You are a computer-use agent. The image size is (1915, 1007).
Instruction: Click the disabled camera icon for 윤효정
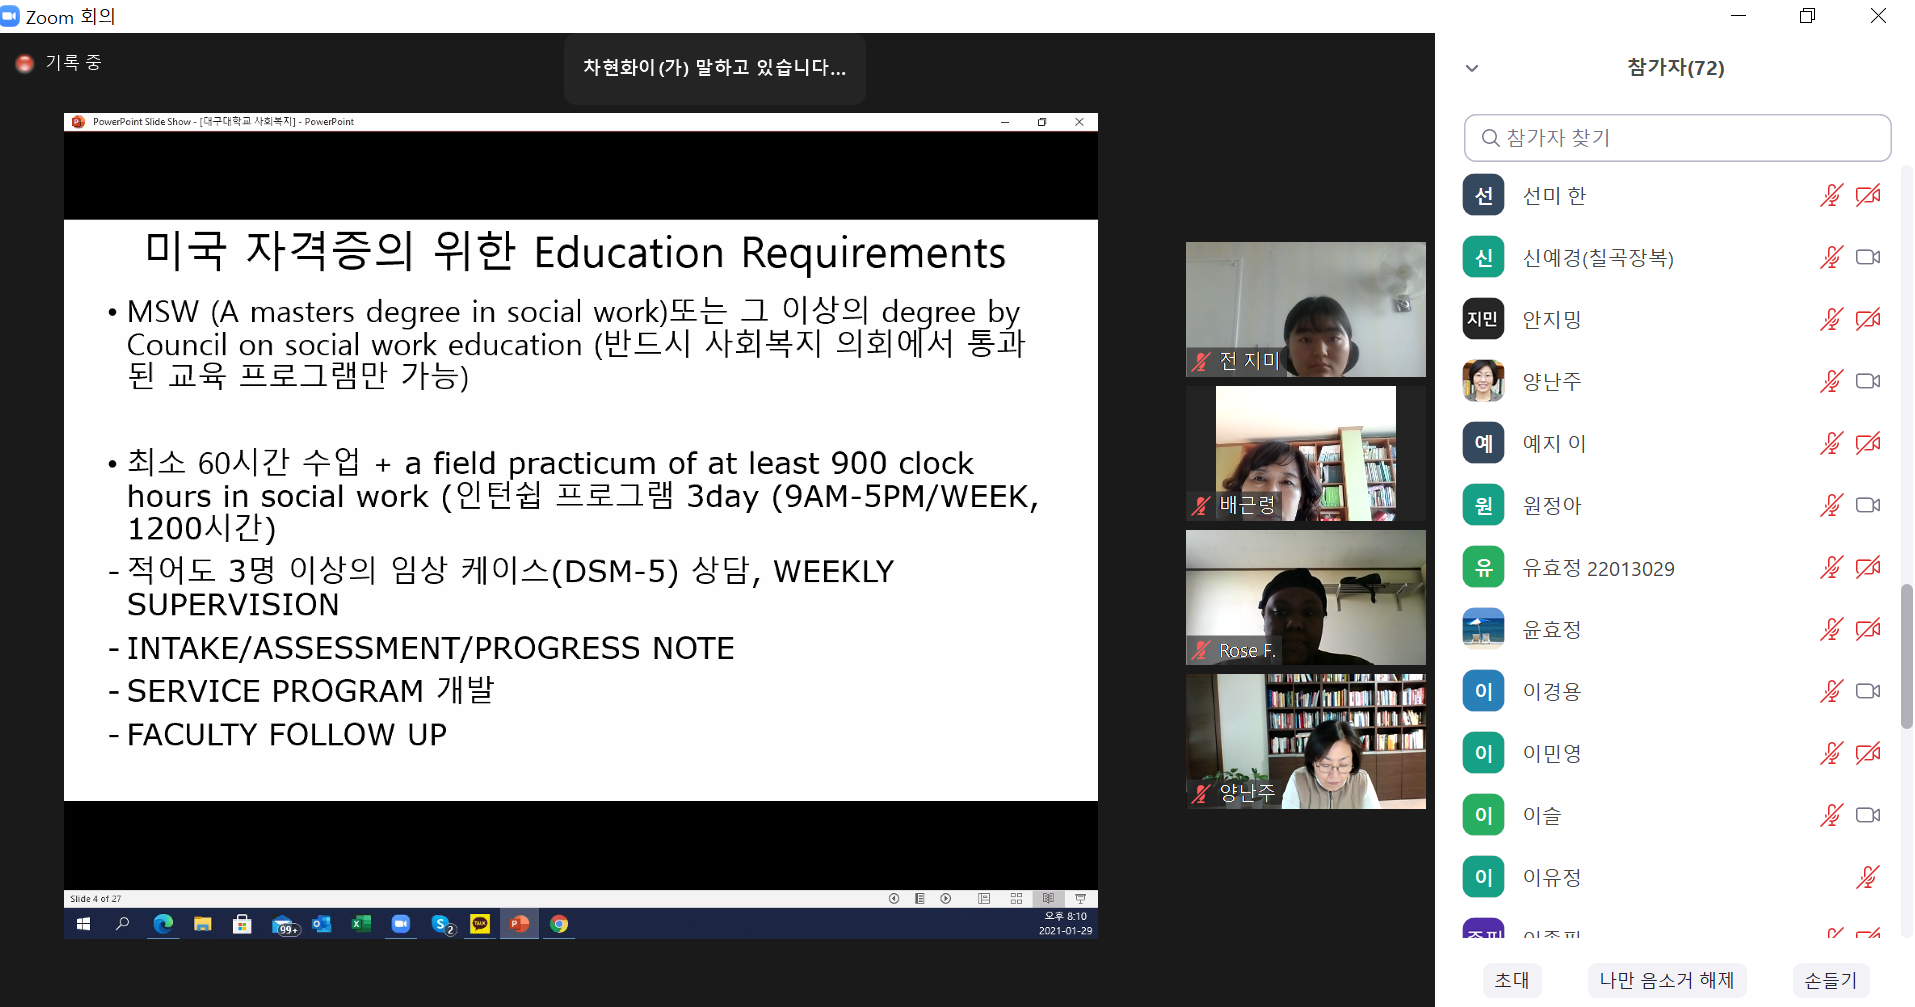1867,630
